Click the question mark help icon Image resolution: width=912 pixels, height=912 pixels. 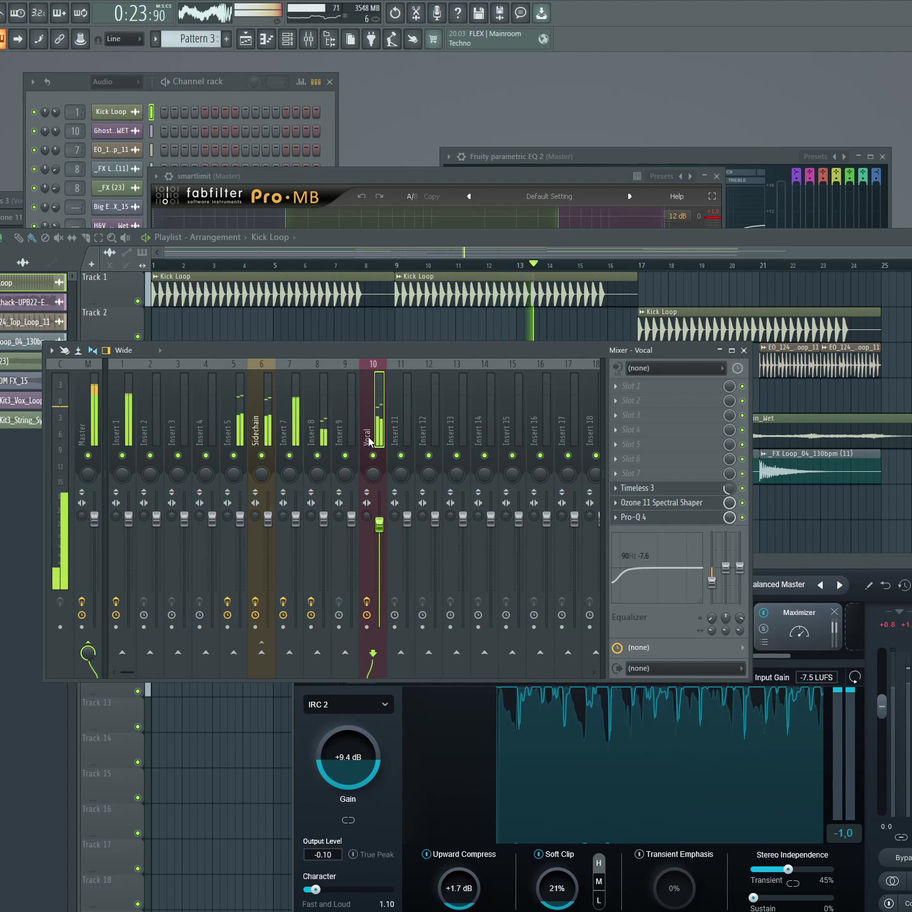(458, 13)
